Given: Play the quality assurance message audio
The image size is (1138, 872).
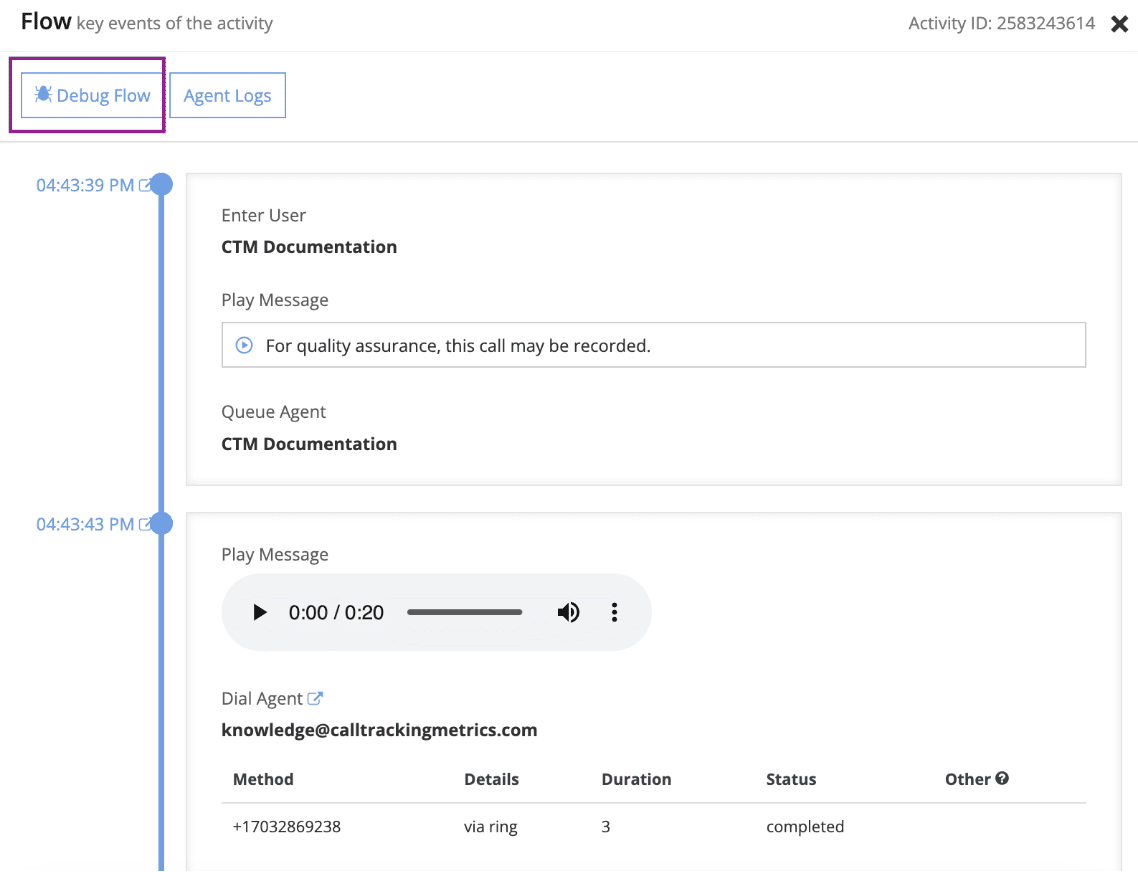Looking at the screenshot, I should [x=243, y=344].
